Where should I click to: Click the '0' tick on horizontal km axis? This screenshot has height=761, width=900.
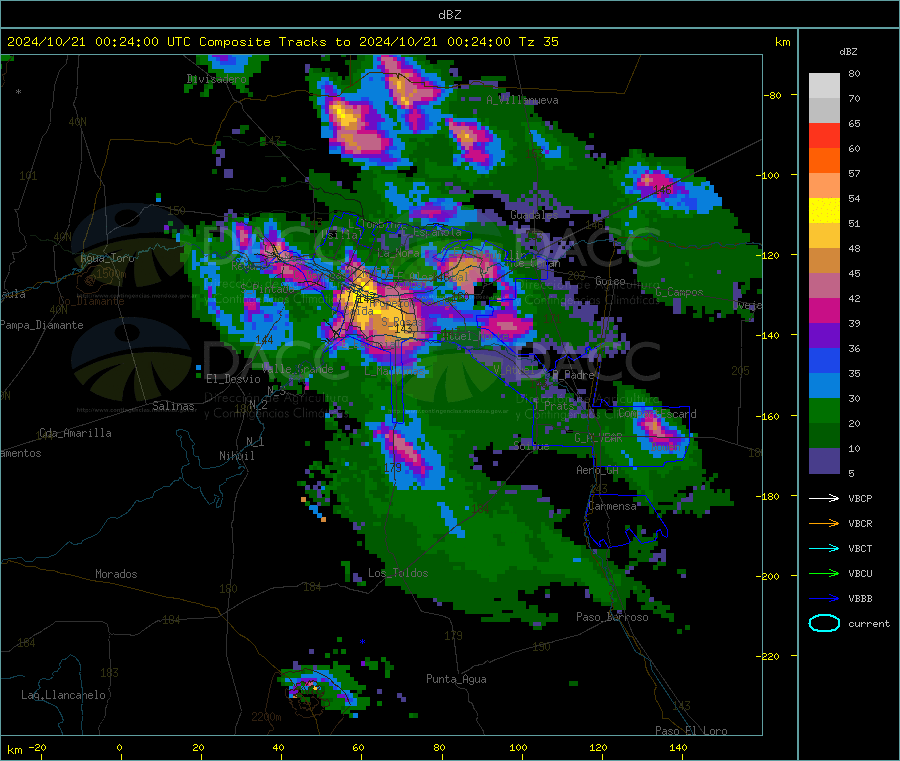click(119, 747)
